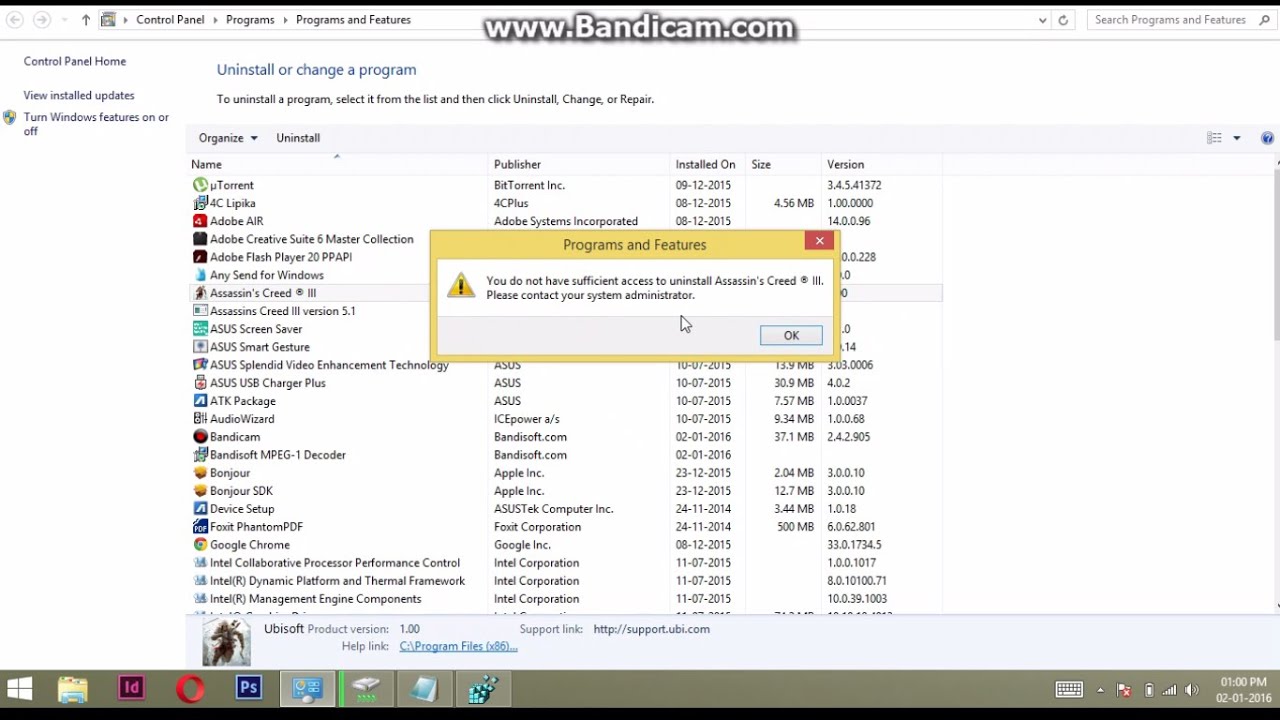Select ASUS Splendid Video Enhancement Technology row
The image size is (1280, 720).
tap(565, 365)
